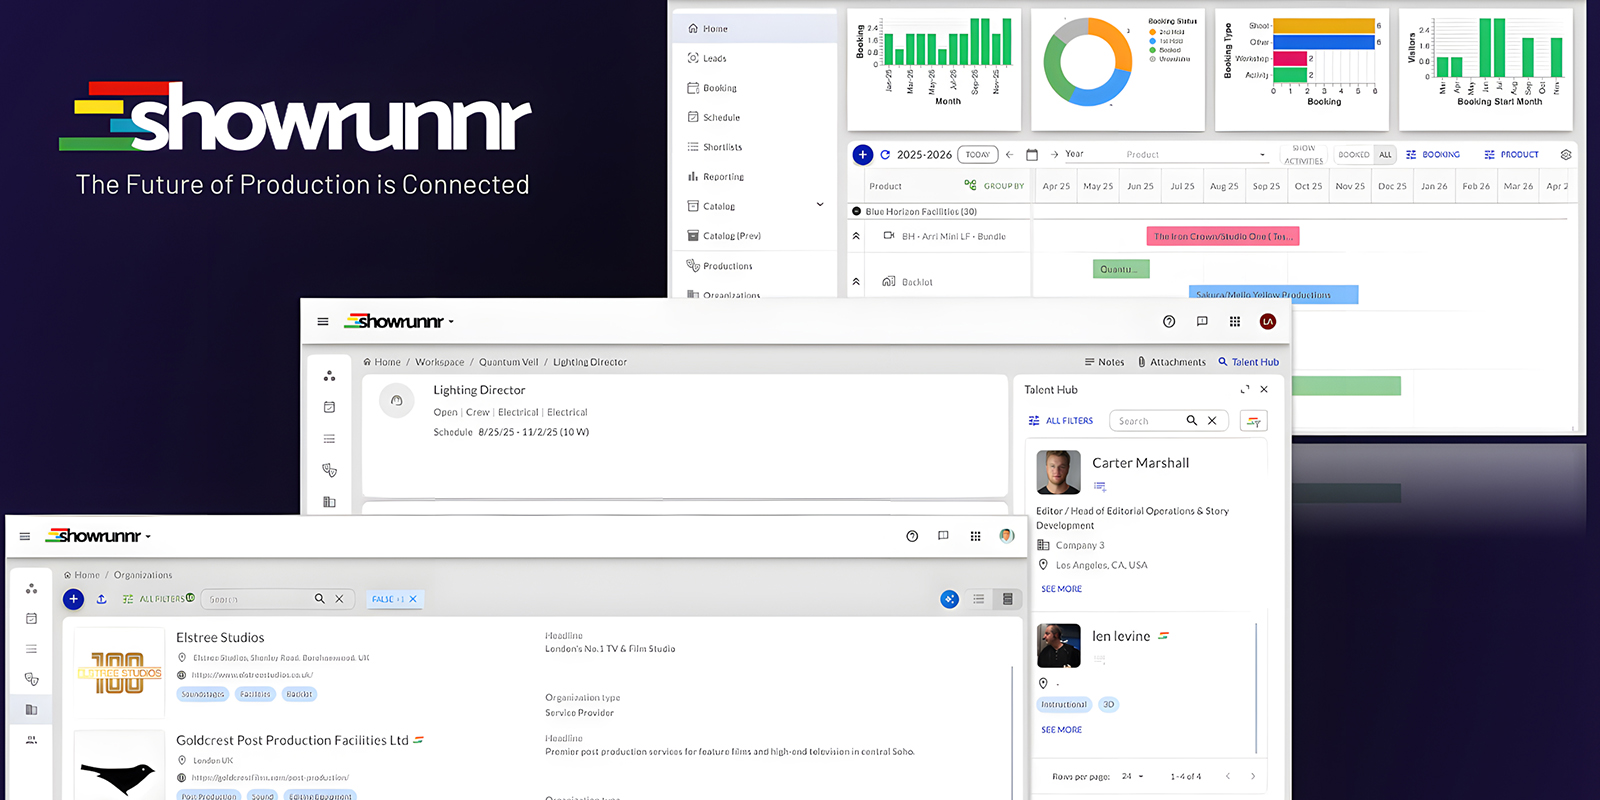Open schedule settings gear icon
This screenshot has width=1600, height=800.
click(x=1566, y=155)
